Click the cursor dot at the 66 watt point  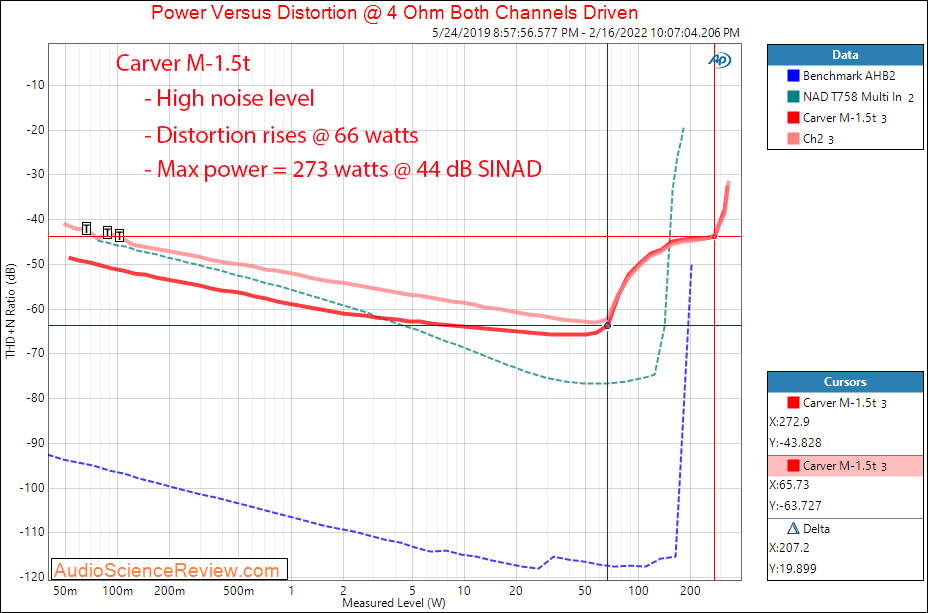click(607, 325)
